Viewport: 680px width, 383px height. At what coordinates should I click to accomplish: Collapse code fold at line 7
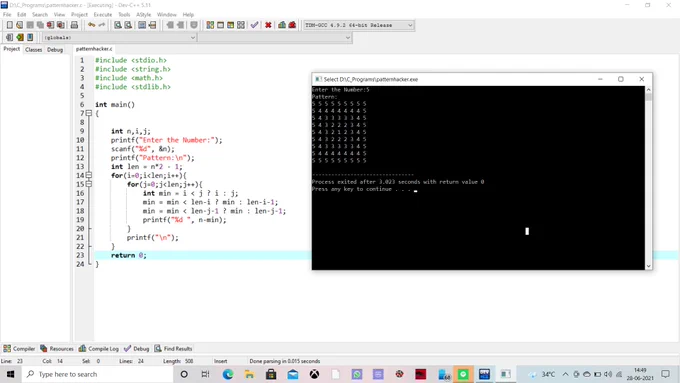(x=89, y=113)
